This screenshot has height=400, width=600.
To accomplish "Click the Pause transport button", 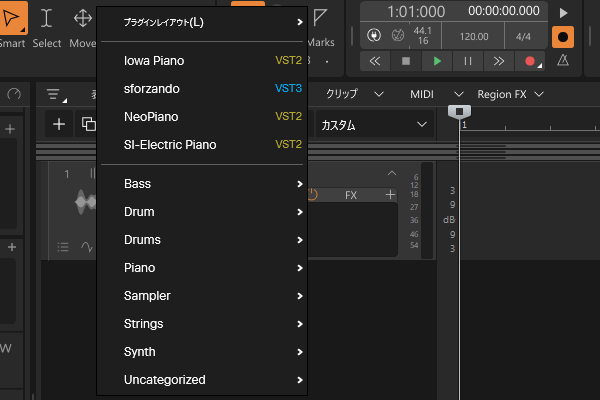I will [x=467, y=61].
